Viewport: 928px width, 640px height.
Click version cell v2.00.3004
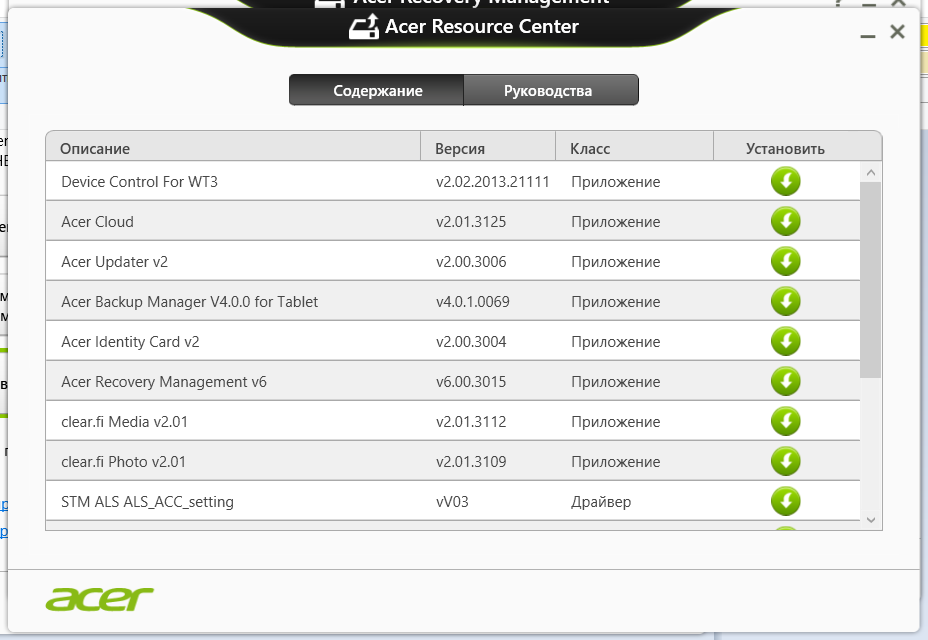point(471,342)
